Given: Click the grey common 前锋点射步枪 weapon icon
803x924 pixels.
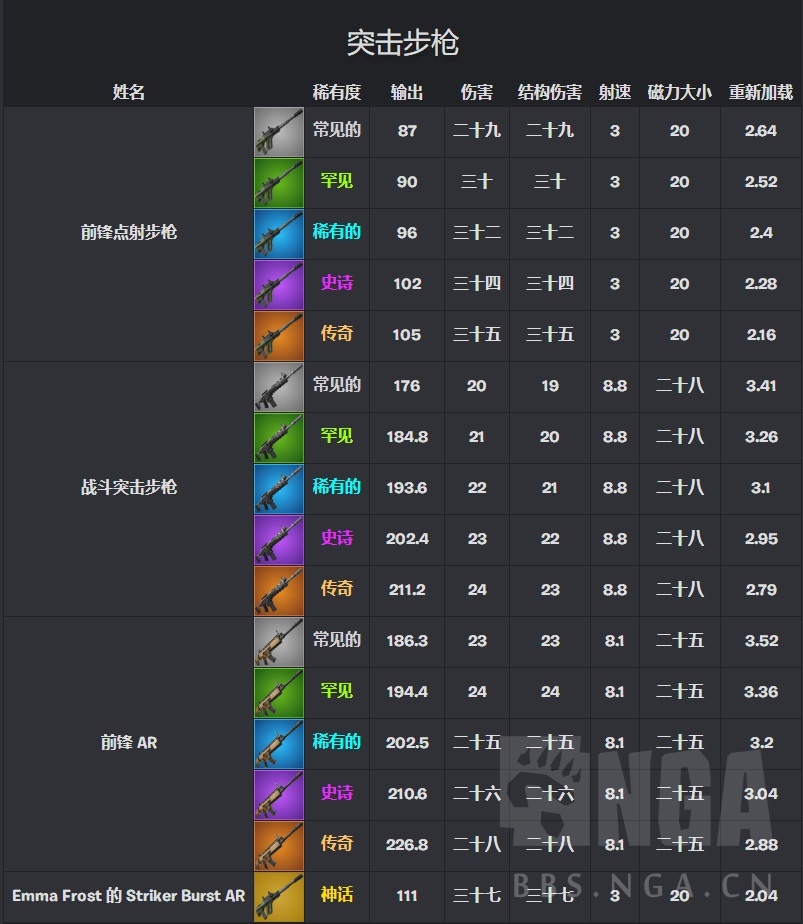Looking at the screenshot, I should pos(279,132).
